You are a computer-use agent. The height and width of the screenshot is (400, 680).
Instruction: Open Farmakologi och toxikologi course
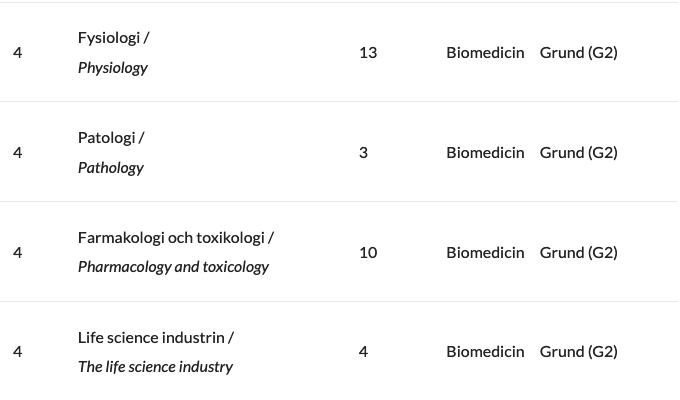click(x=172, y=238)
